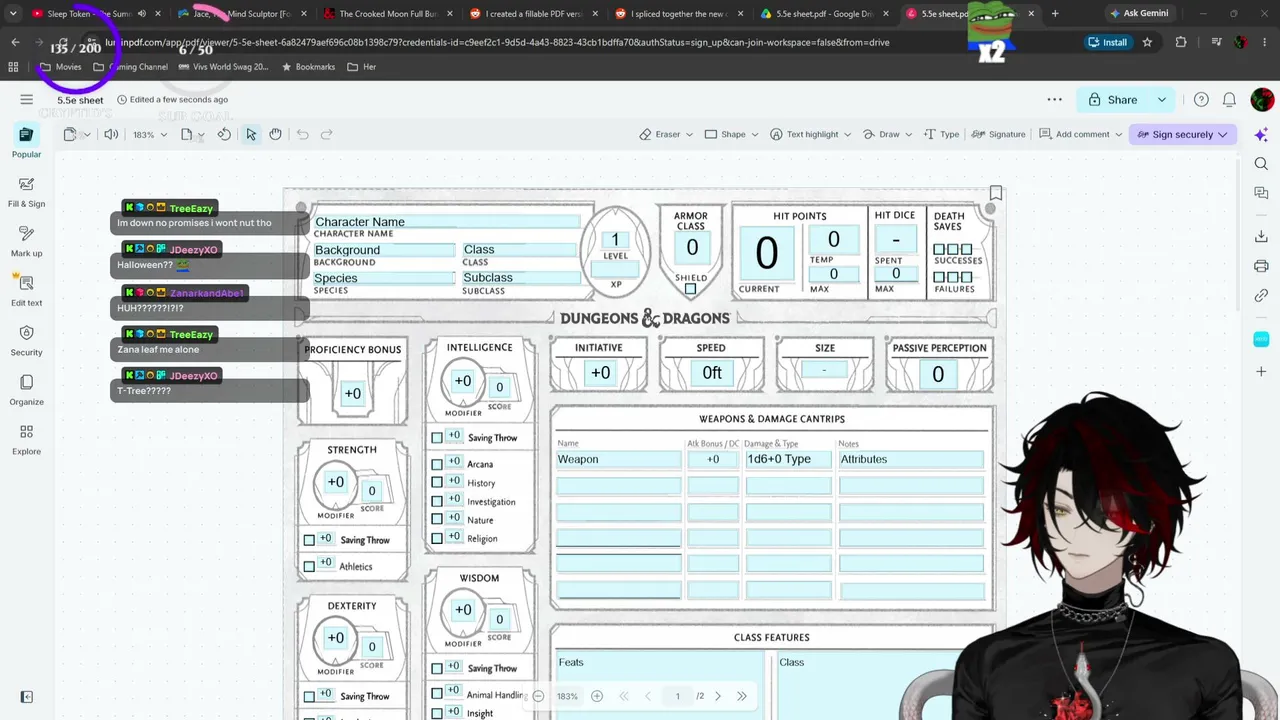The image size is (1280, 720).
Task: Check the Nature proficiency box
Action: pyautogui.click(x=437, y=520)
